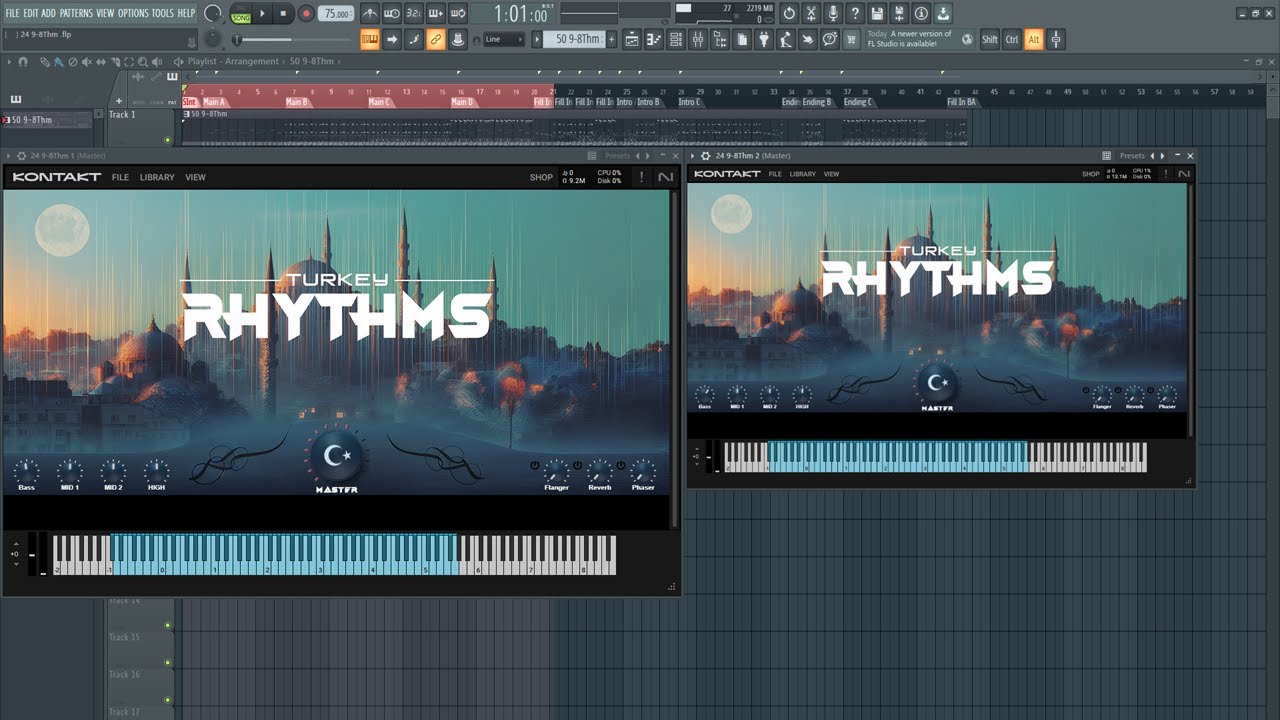Click the Bass knob in left Kontakt window
Viewport: 1280px width, 720px height.
[26, 471]
